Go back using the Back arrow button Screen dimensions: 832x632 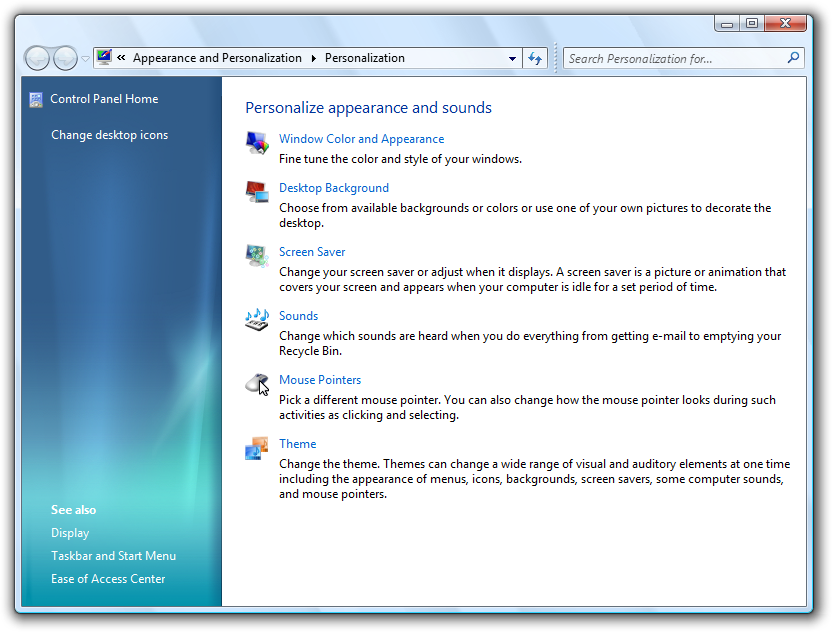tap(38, 58)
